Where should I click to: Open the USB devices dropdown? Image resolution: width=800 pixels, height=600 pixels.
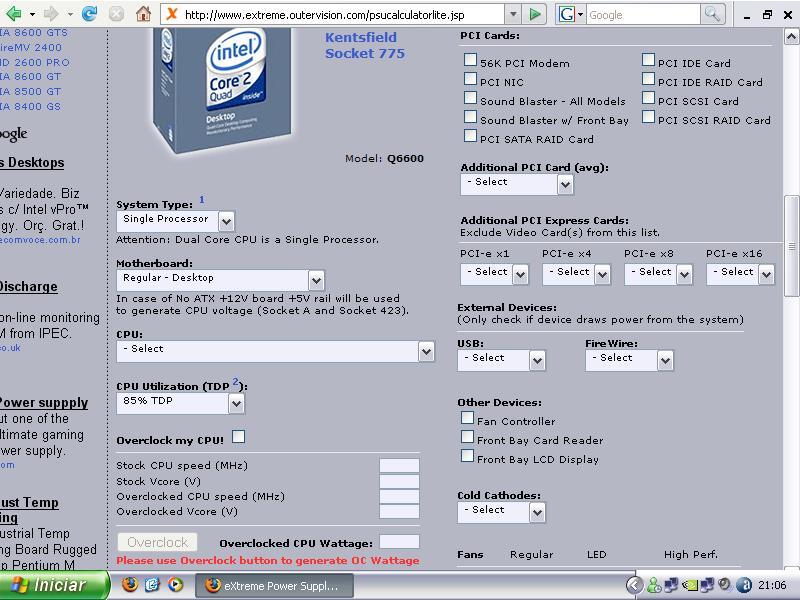[x=502, y=360]
